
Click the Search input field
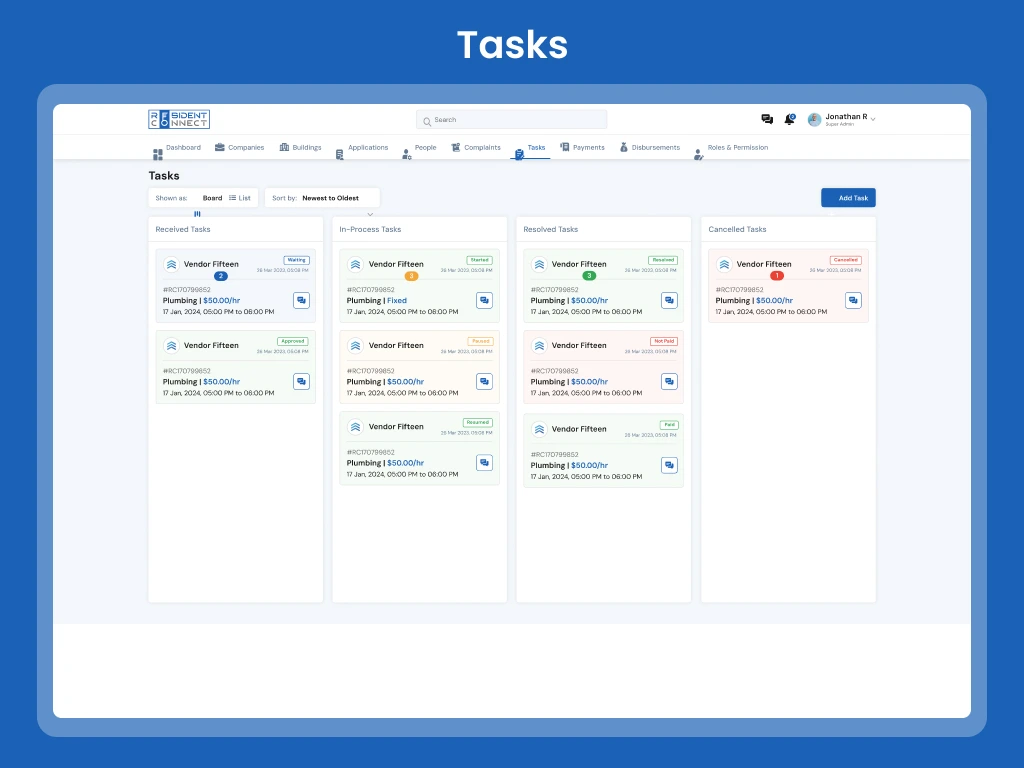511,120
